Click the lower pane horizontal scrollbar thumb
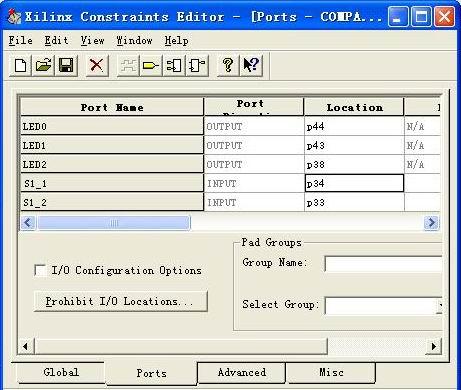Screen dimensions: 461x390 pyautogui.click(x=181, y=346)
